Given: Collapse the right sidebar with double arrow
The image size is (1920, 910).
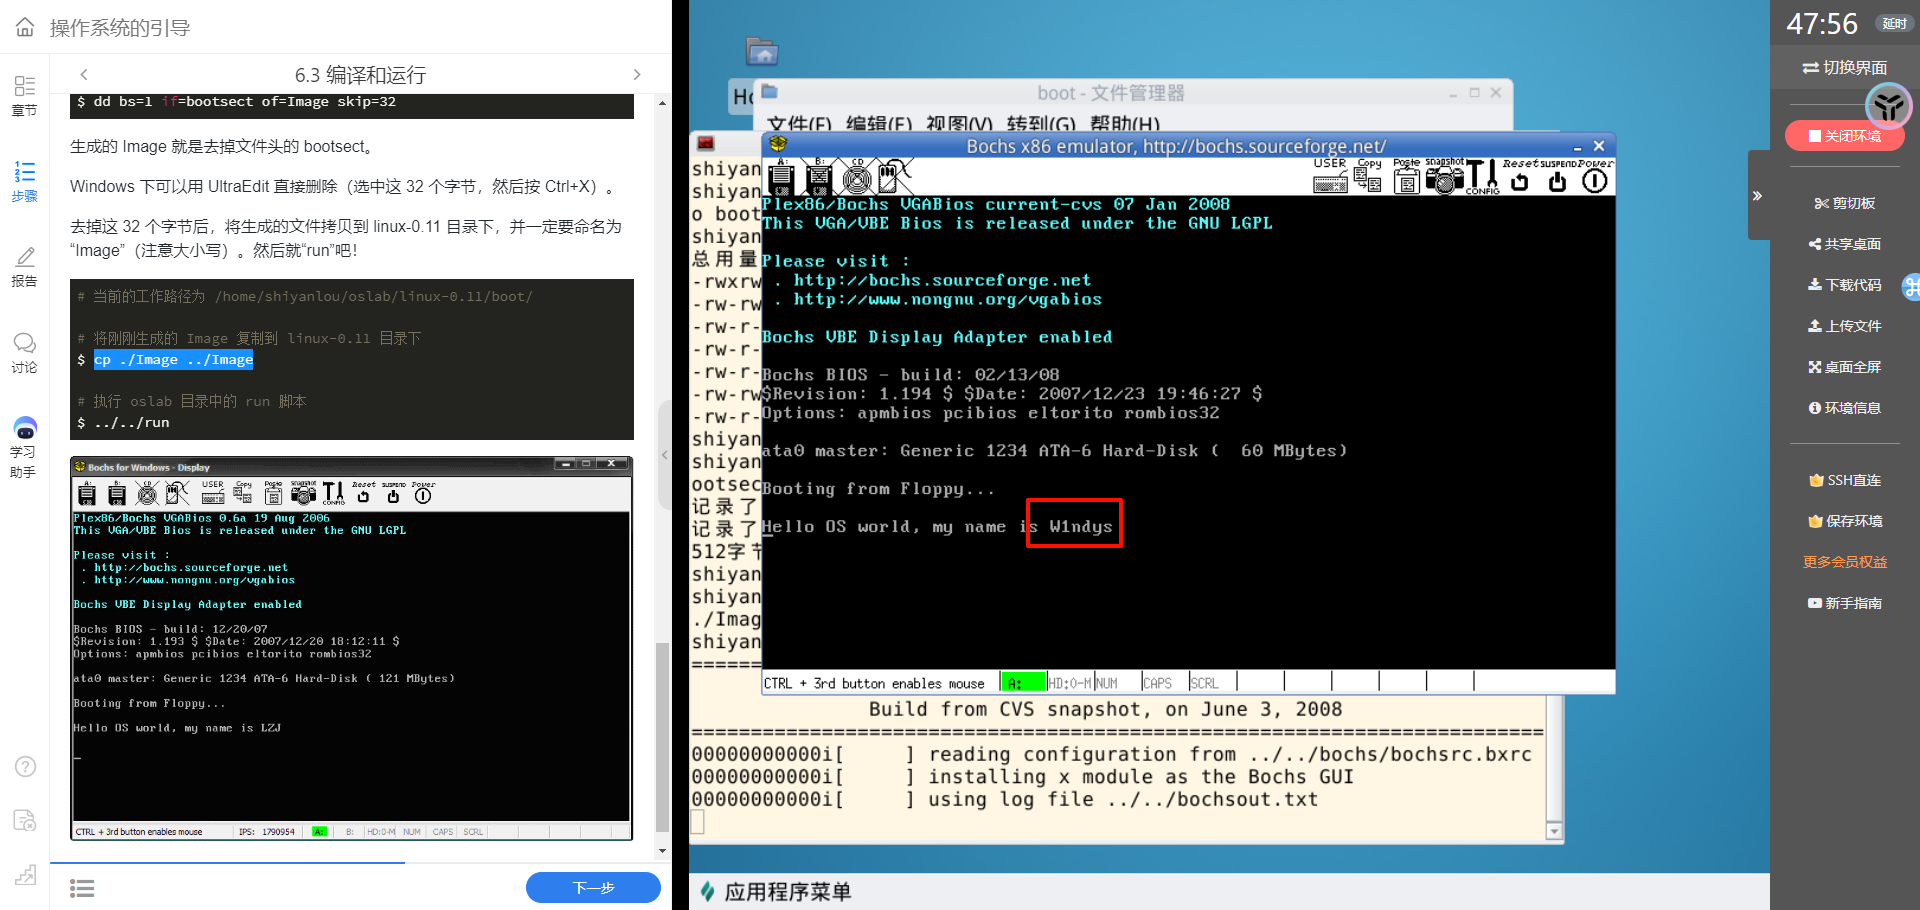Looking at the screenshot, I should pyautogui.click(x=1757, y=196).
